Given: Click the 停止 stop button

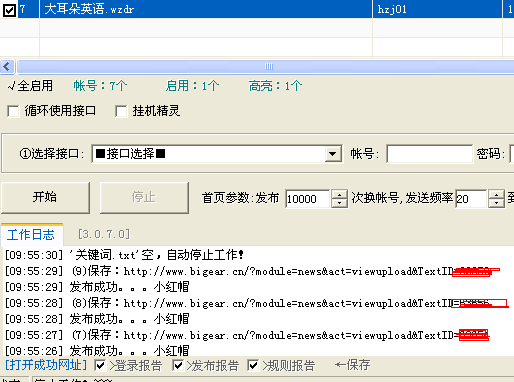Looking at the screenshot, I should (x=144, y=197).
